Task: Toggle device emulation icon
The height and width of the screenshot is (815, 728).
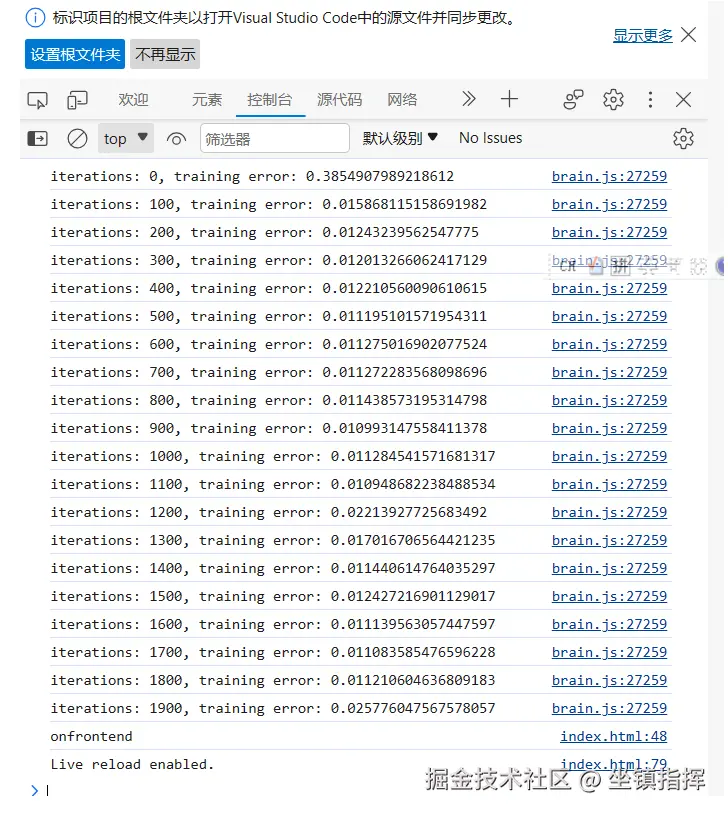Action: (x=77, y=99)
